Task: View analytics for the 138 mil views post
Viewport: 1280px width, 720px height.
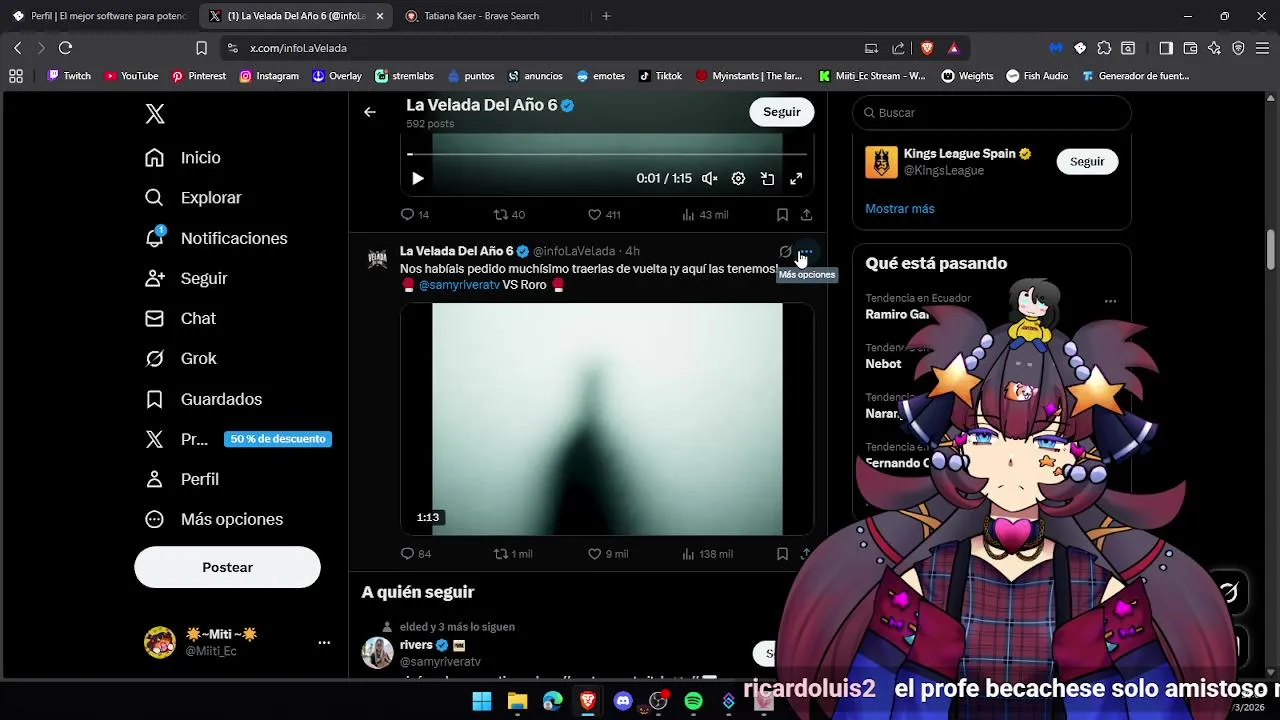Action: [707, 554]
